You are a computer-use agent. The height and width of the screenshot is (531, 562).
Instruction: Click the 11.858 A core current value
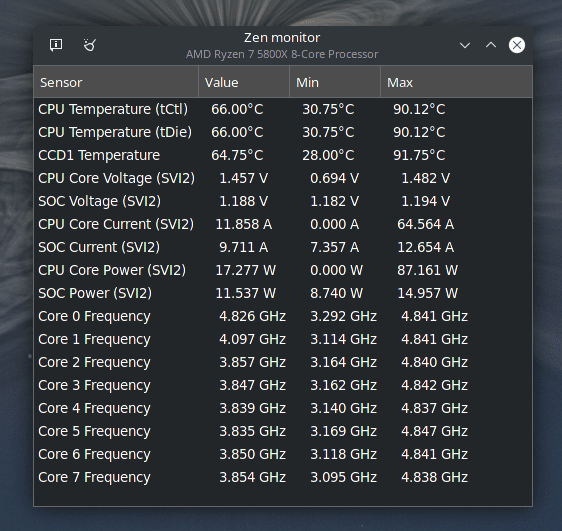coord(244,224)
